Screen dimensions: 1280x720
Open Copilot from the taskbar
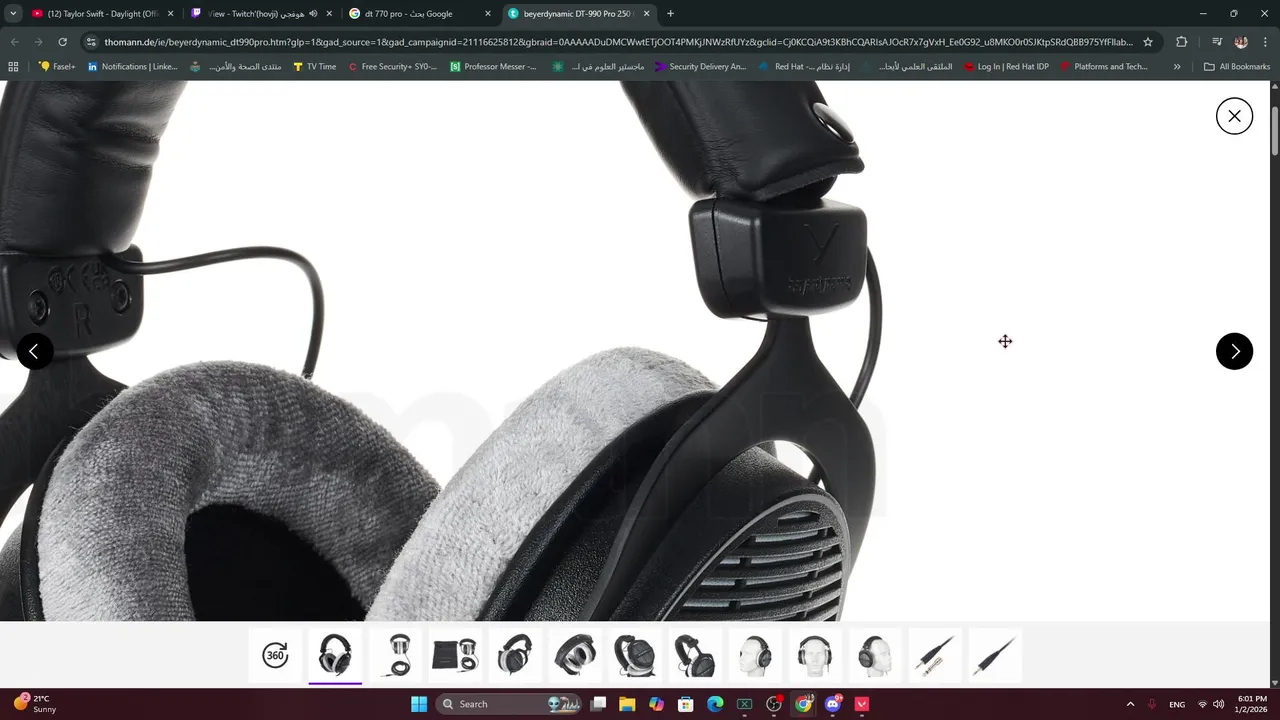pos(656,704)
